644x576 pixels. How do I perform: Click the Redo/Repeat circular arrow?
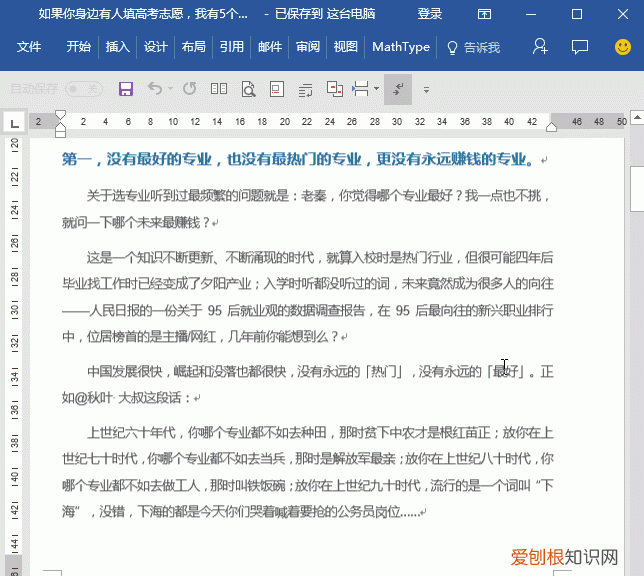click(x=189, y=88)
